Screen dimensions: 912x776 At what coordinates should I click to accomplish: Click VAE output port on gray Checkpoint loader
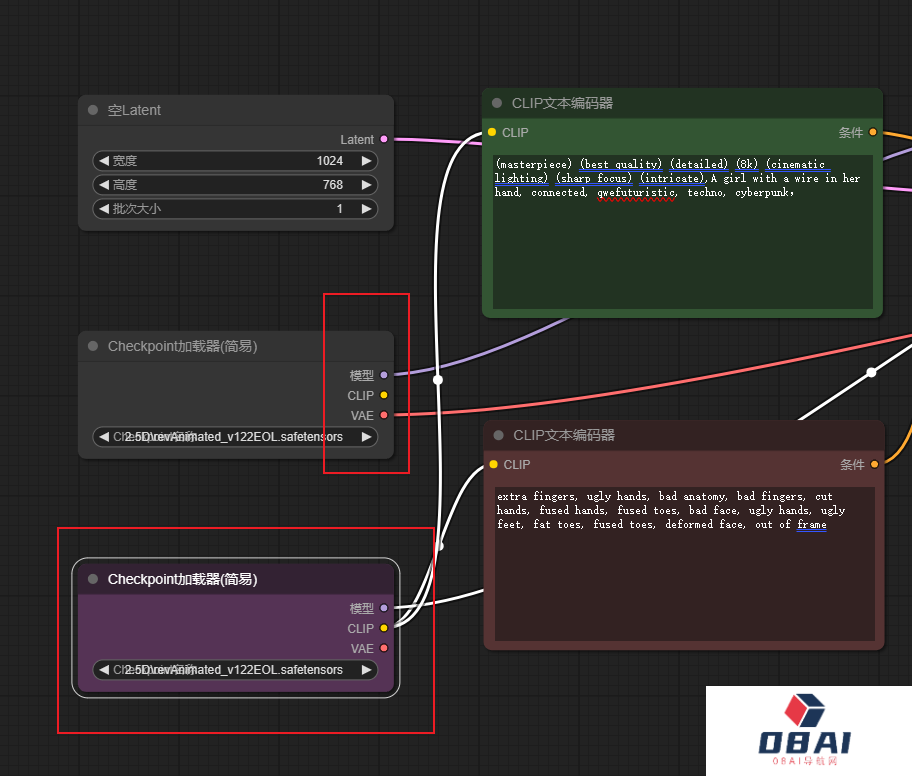point(384,416)
